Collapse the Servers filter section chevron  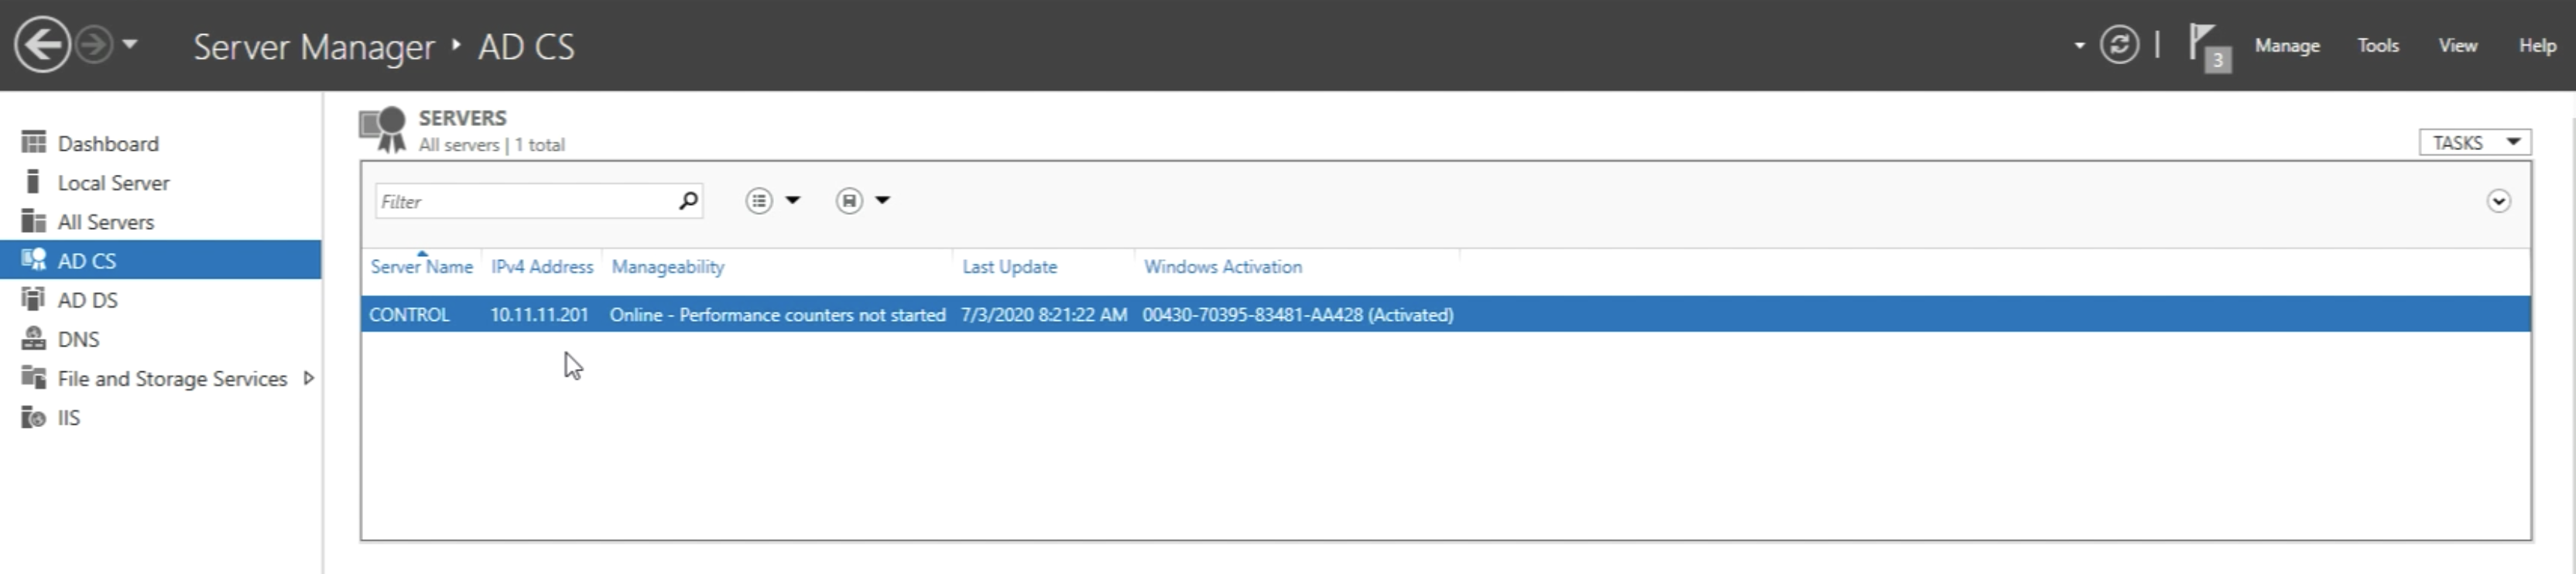coord(2497,202)
